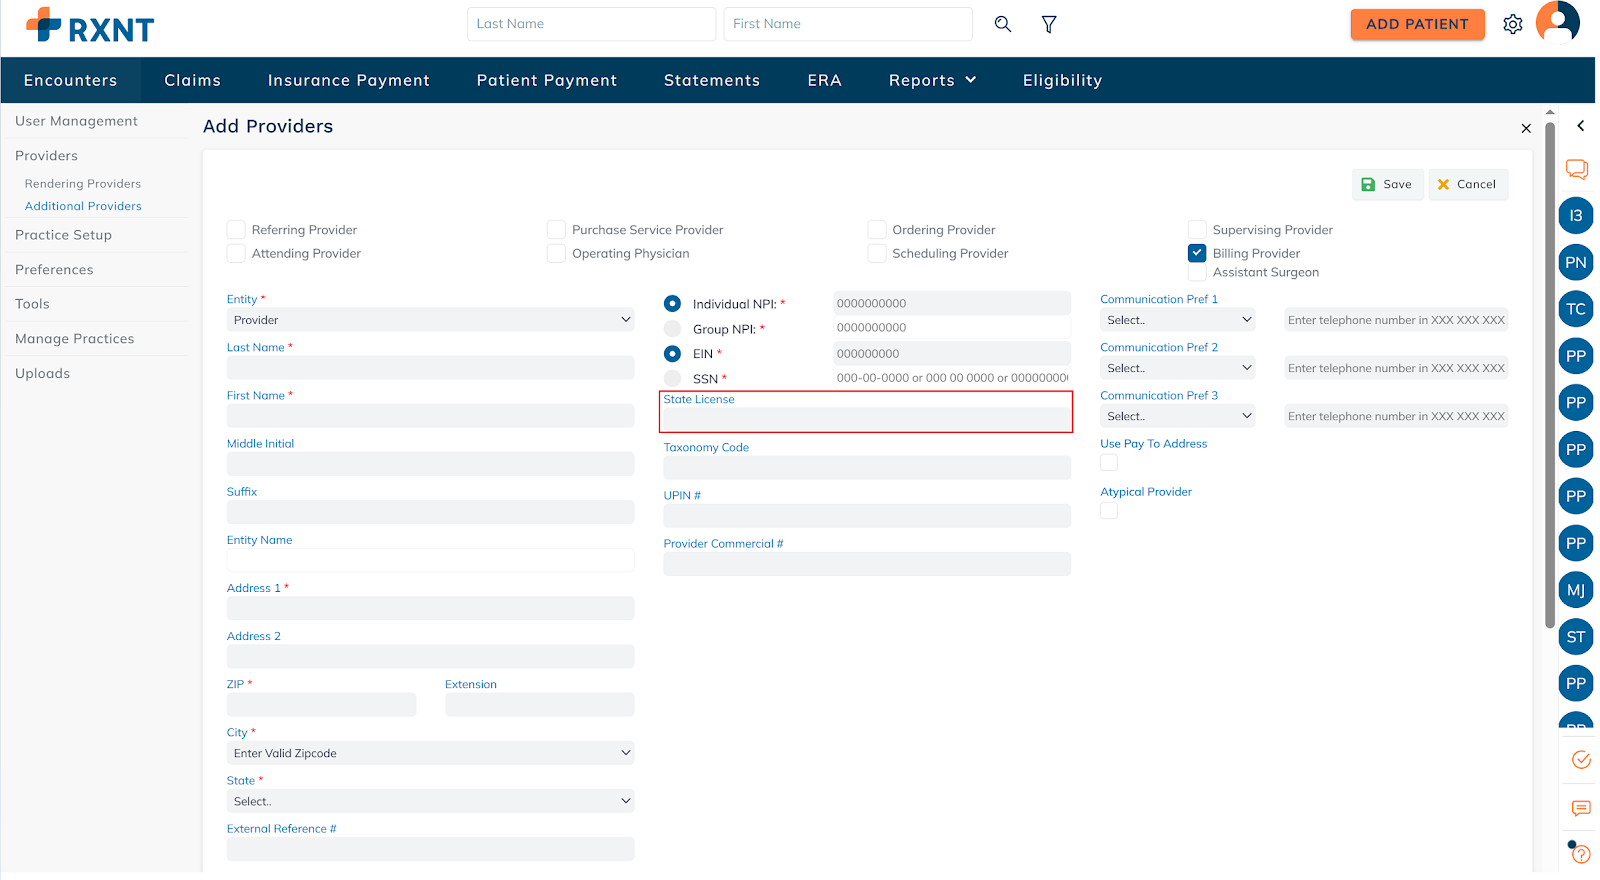This screenshot has width=1600, height=880.
Task: Expand the Entity dropdown
Action: click(430, 320)
